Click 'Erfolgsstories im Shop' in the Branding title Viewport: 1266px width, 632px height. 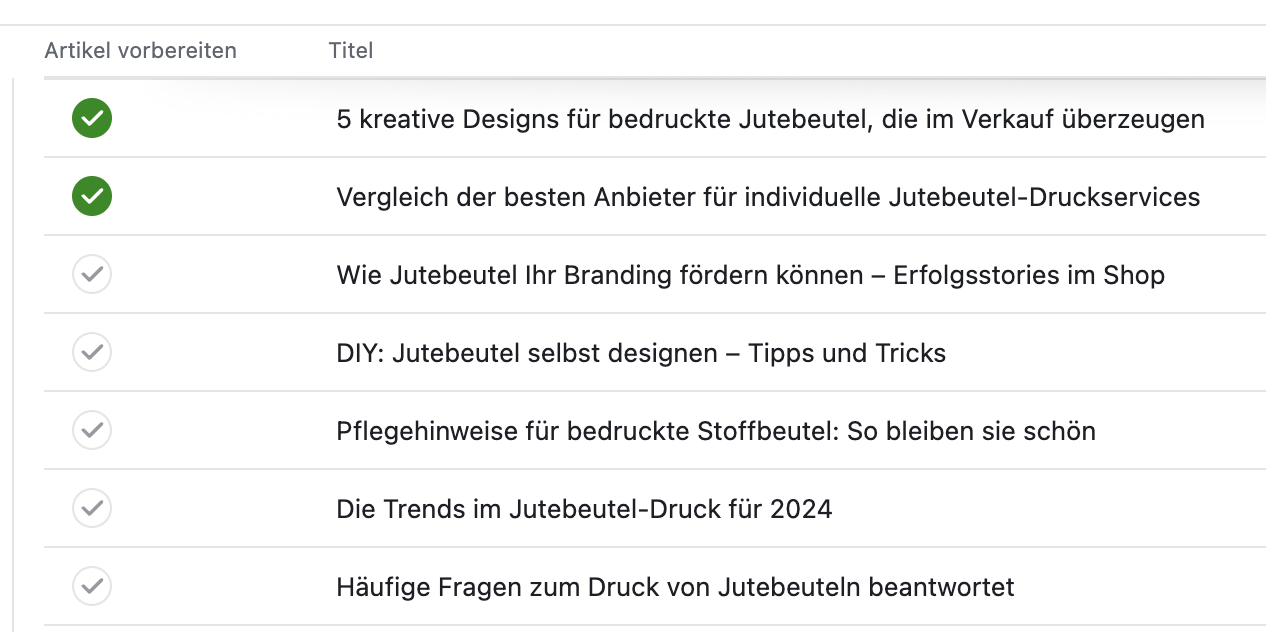1029,275
